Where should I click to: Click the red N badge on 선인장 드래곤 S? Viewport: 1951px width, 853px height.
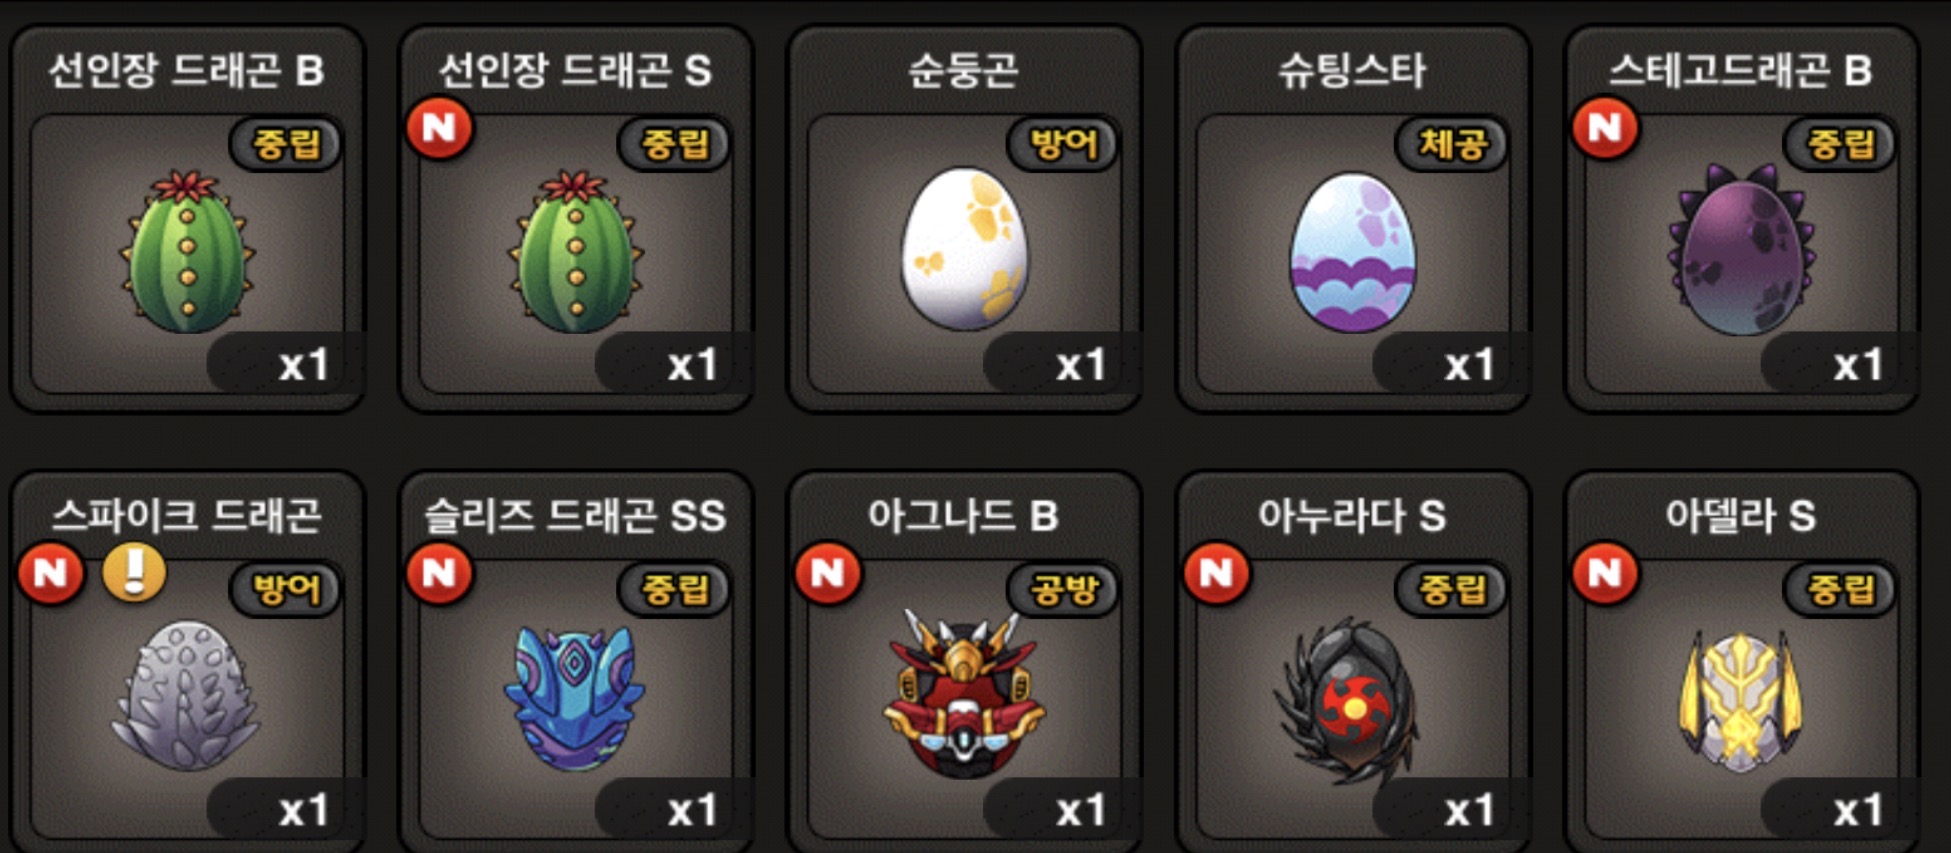point(439,128)
